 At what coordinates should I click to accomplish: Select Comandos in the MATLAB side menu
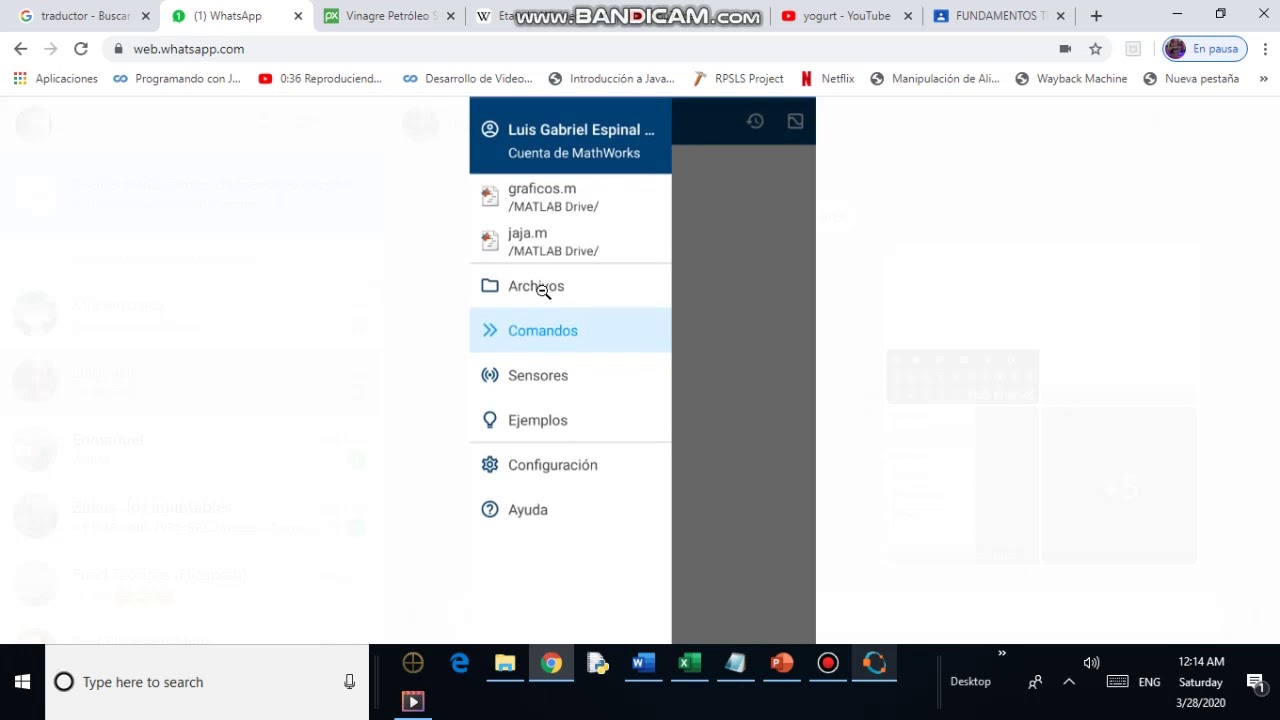(x=570, y=331)
